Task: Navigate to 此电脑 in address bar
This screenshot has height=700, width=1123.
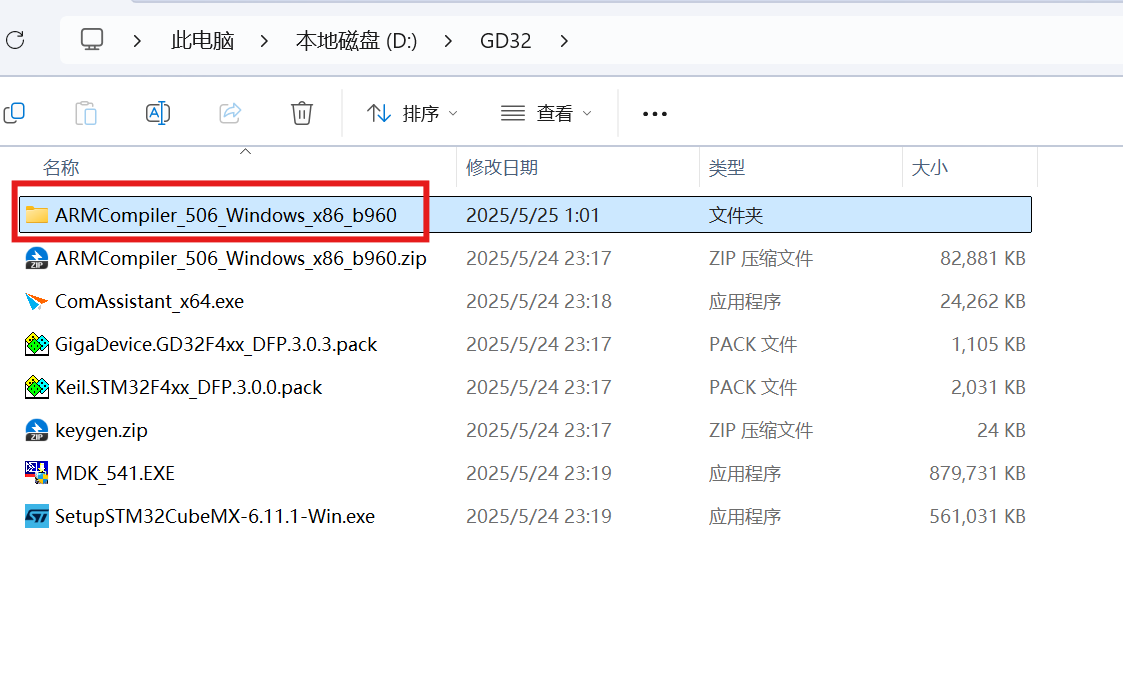Action: coord(203,41)
